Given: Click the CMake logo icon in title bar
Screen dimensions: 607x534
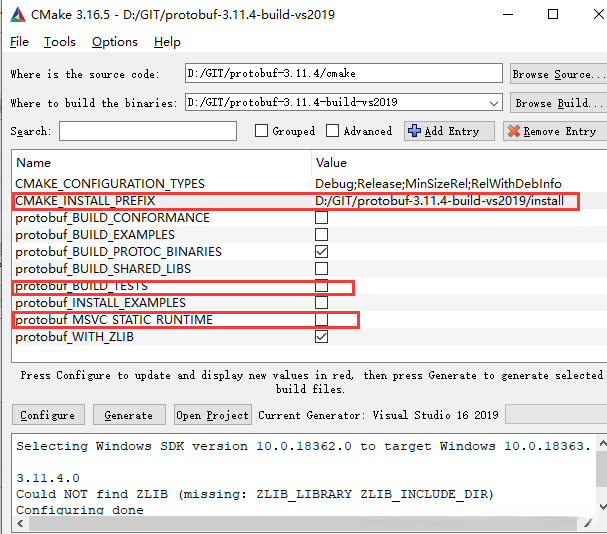Looking at the screenshot, I should (18, 15).
